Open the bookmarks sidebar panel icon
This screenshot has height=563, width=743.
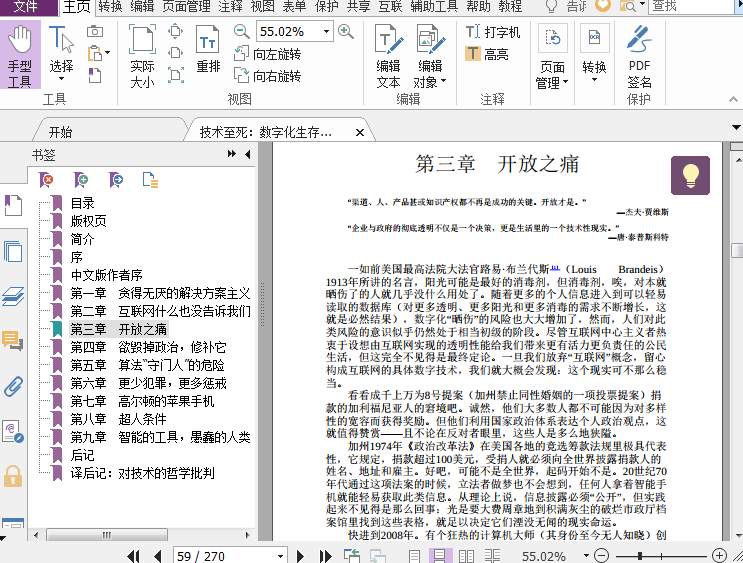[13, 206]
